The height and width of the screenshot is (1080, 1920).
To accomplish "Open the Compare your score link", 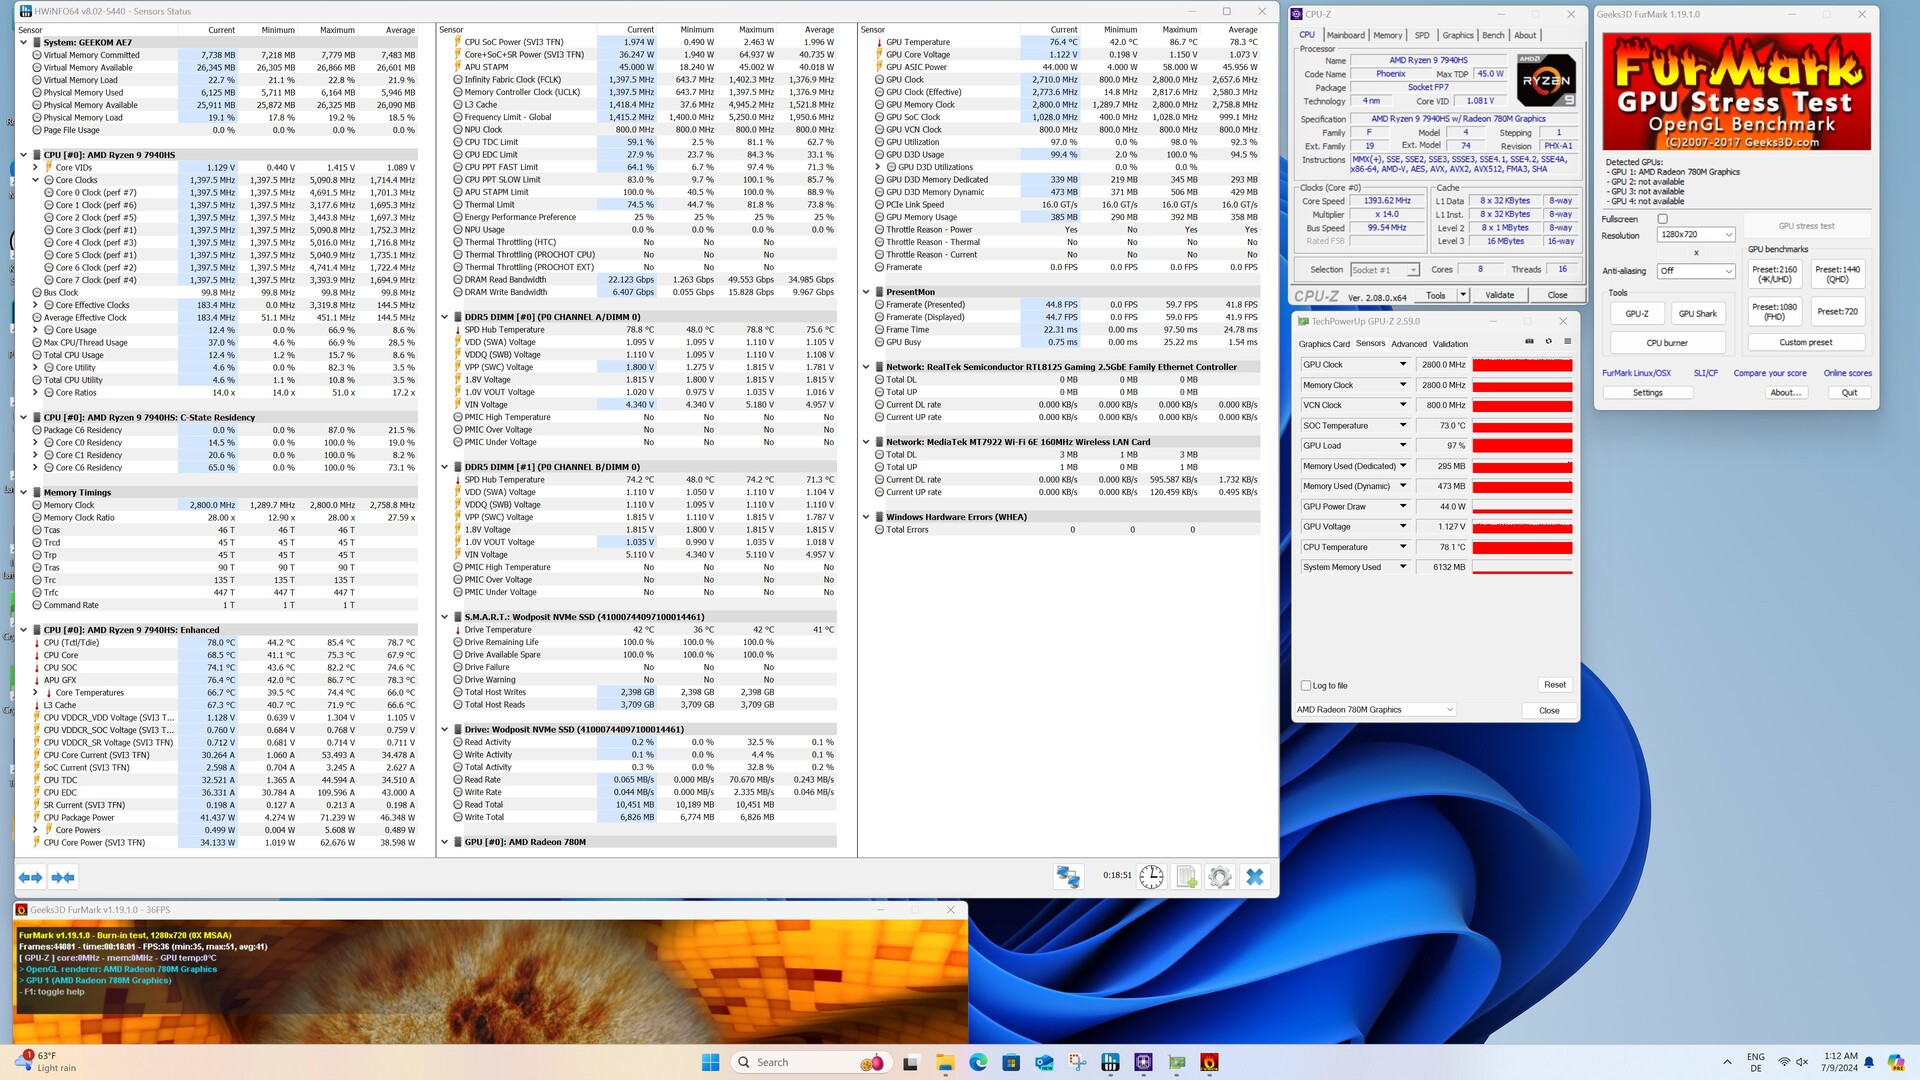I will click(x=1769, y=373).
